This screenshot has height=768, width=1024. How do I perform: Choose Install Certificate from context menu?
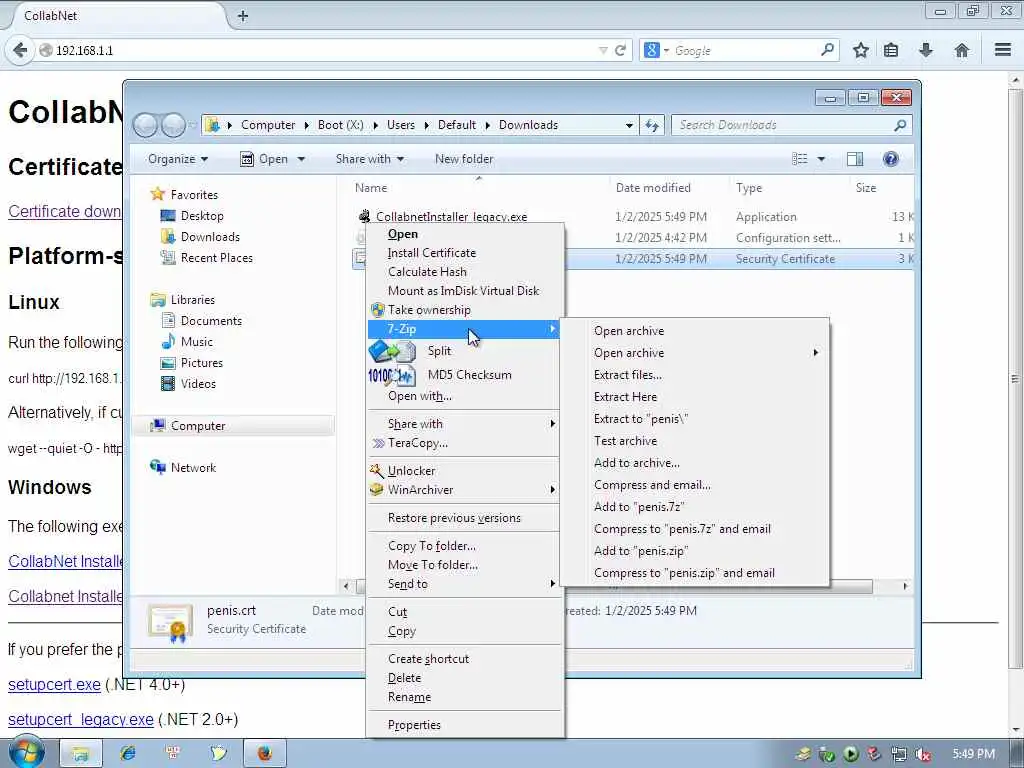432,253
